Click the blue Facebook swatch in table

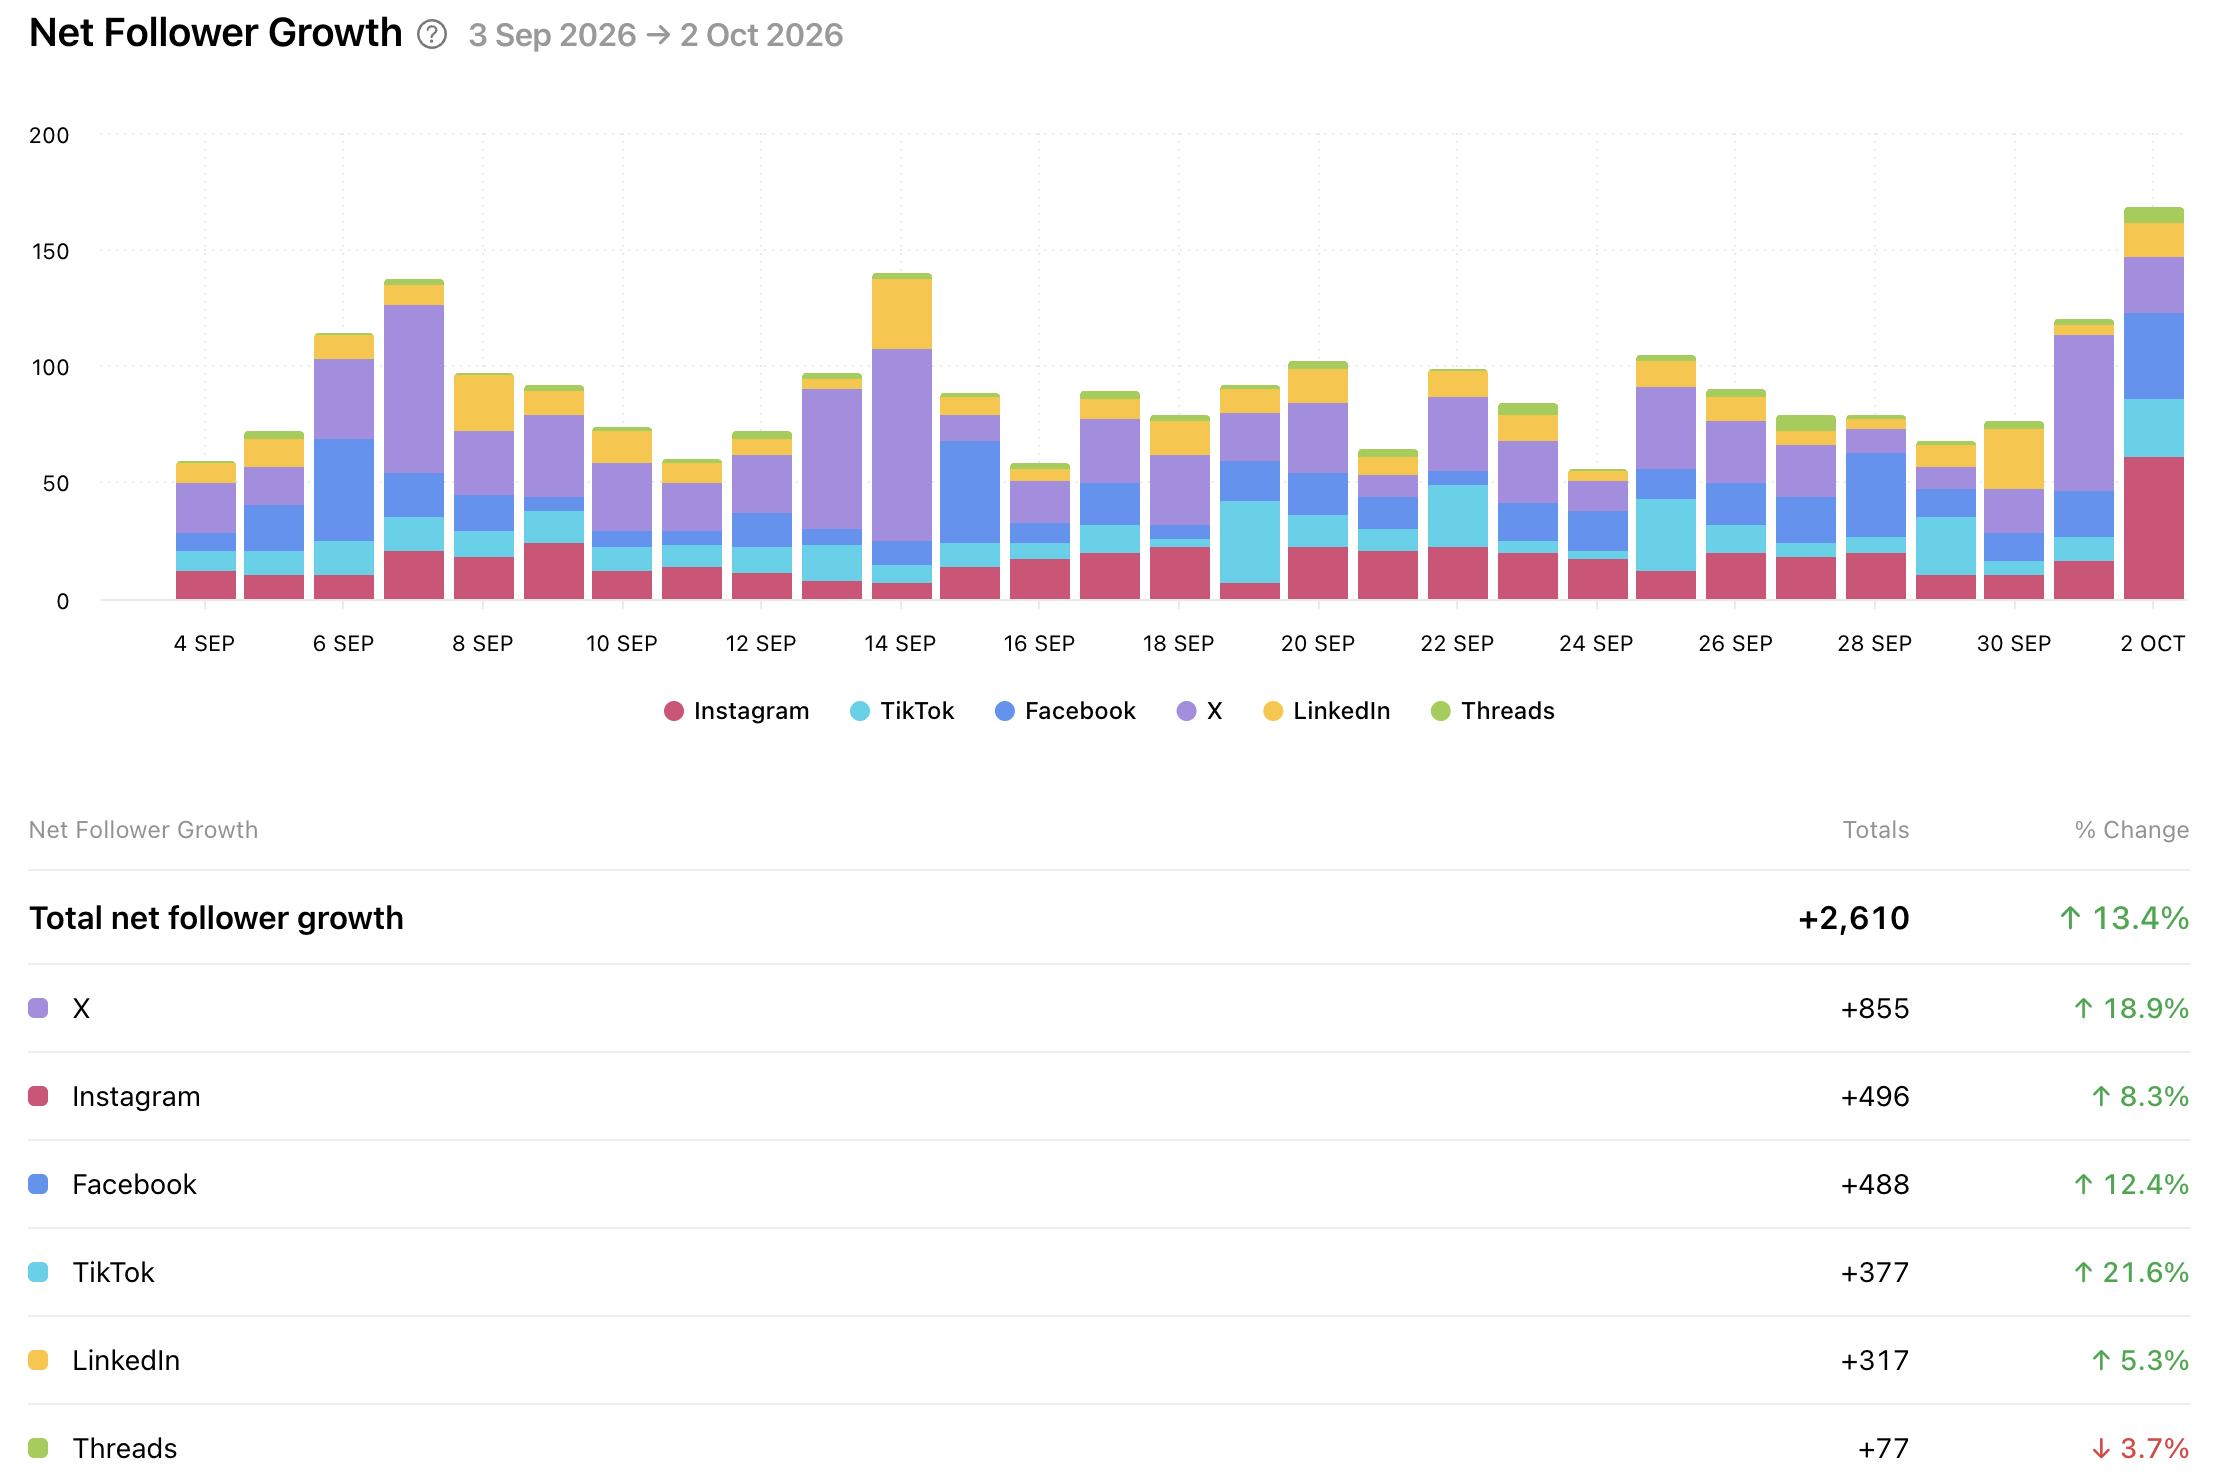[x=38, y=1184]
